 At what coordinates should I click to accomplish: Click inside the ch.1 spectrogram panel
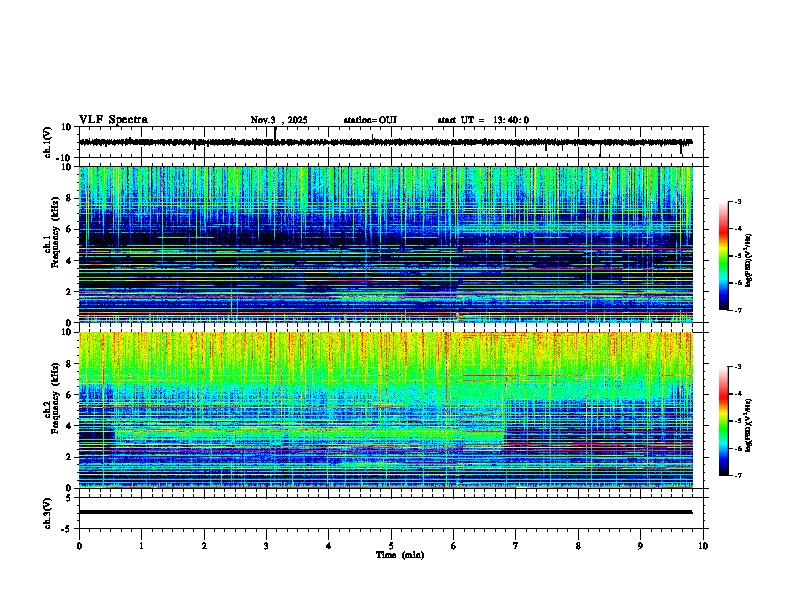tap(386, 244)
